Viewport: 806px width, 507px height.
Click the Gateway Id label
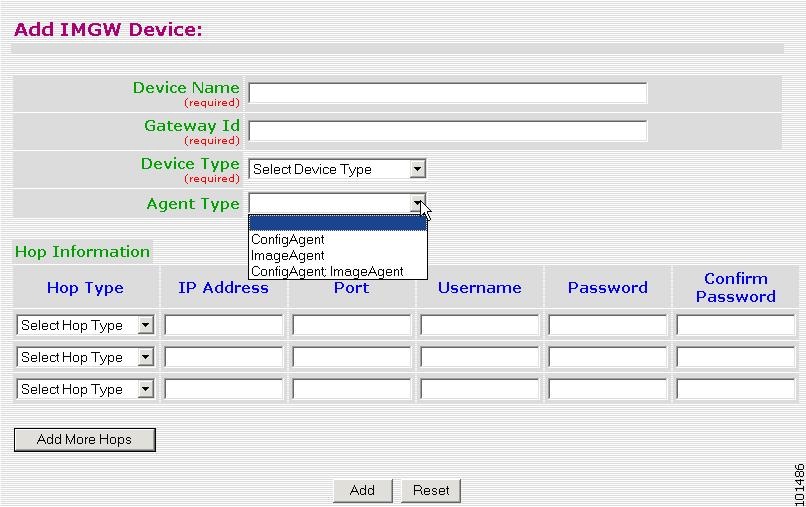coord(192,125)
